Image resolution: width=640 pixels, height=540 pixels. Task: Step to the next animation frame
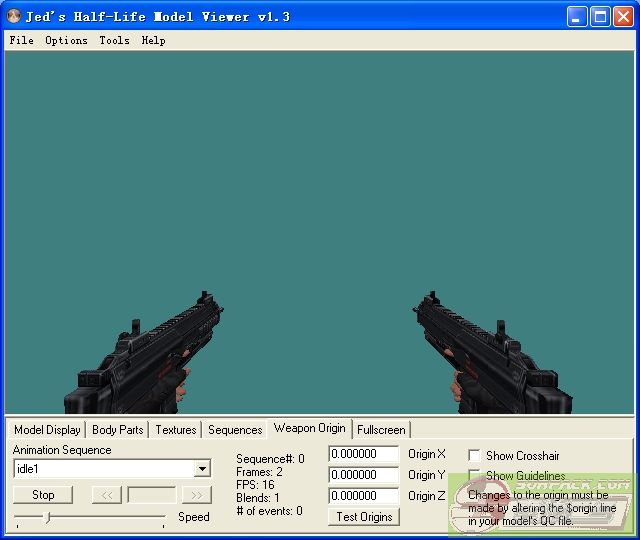pyautogui.click(x=197, y=495)
